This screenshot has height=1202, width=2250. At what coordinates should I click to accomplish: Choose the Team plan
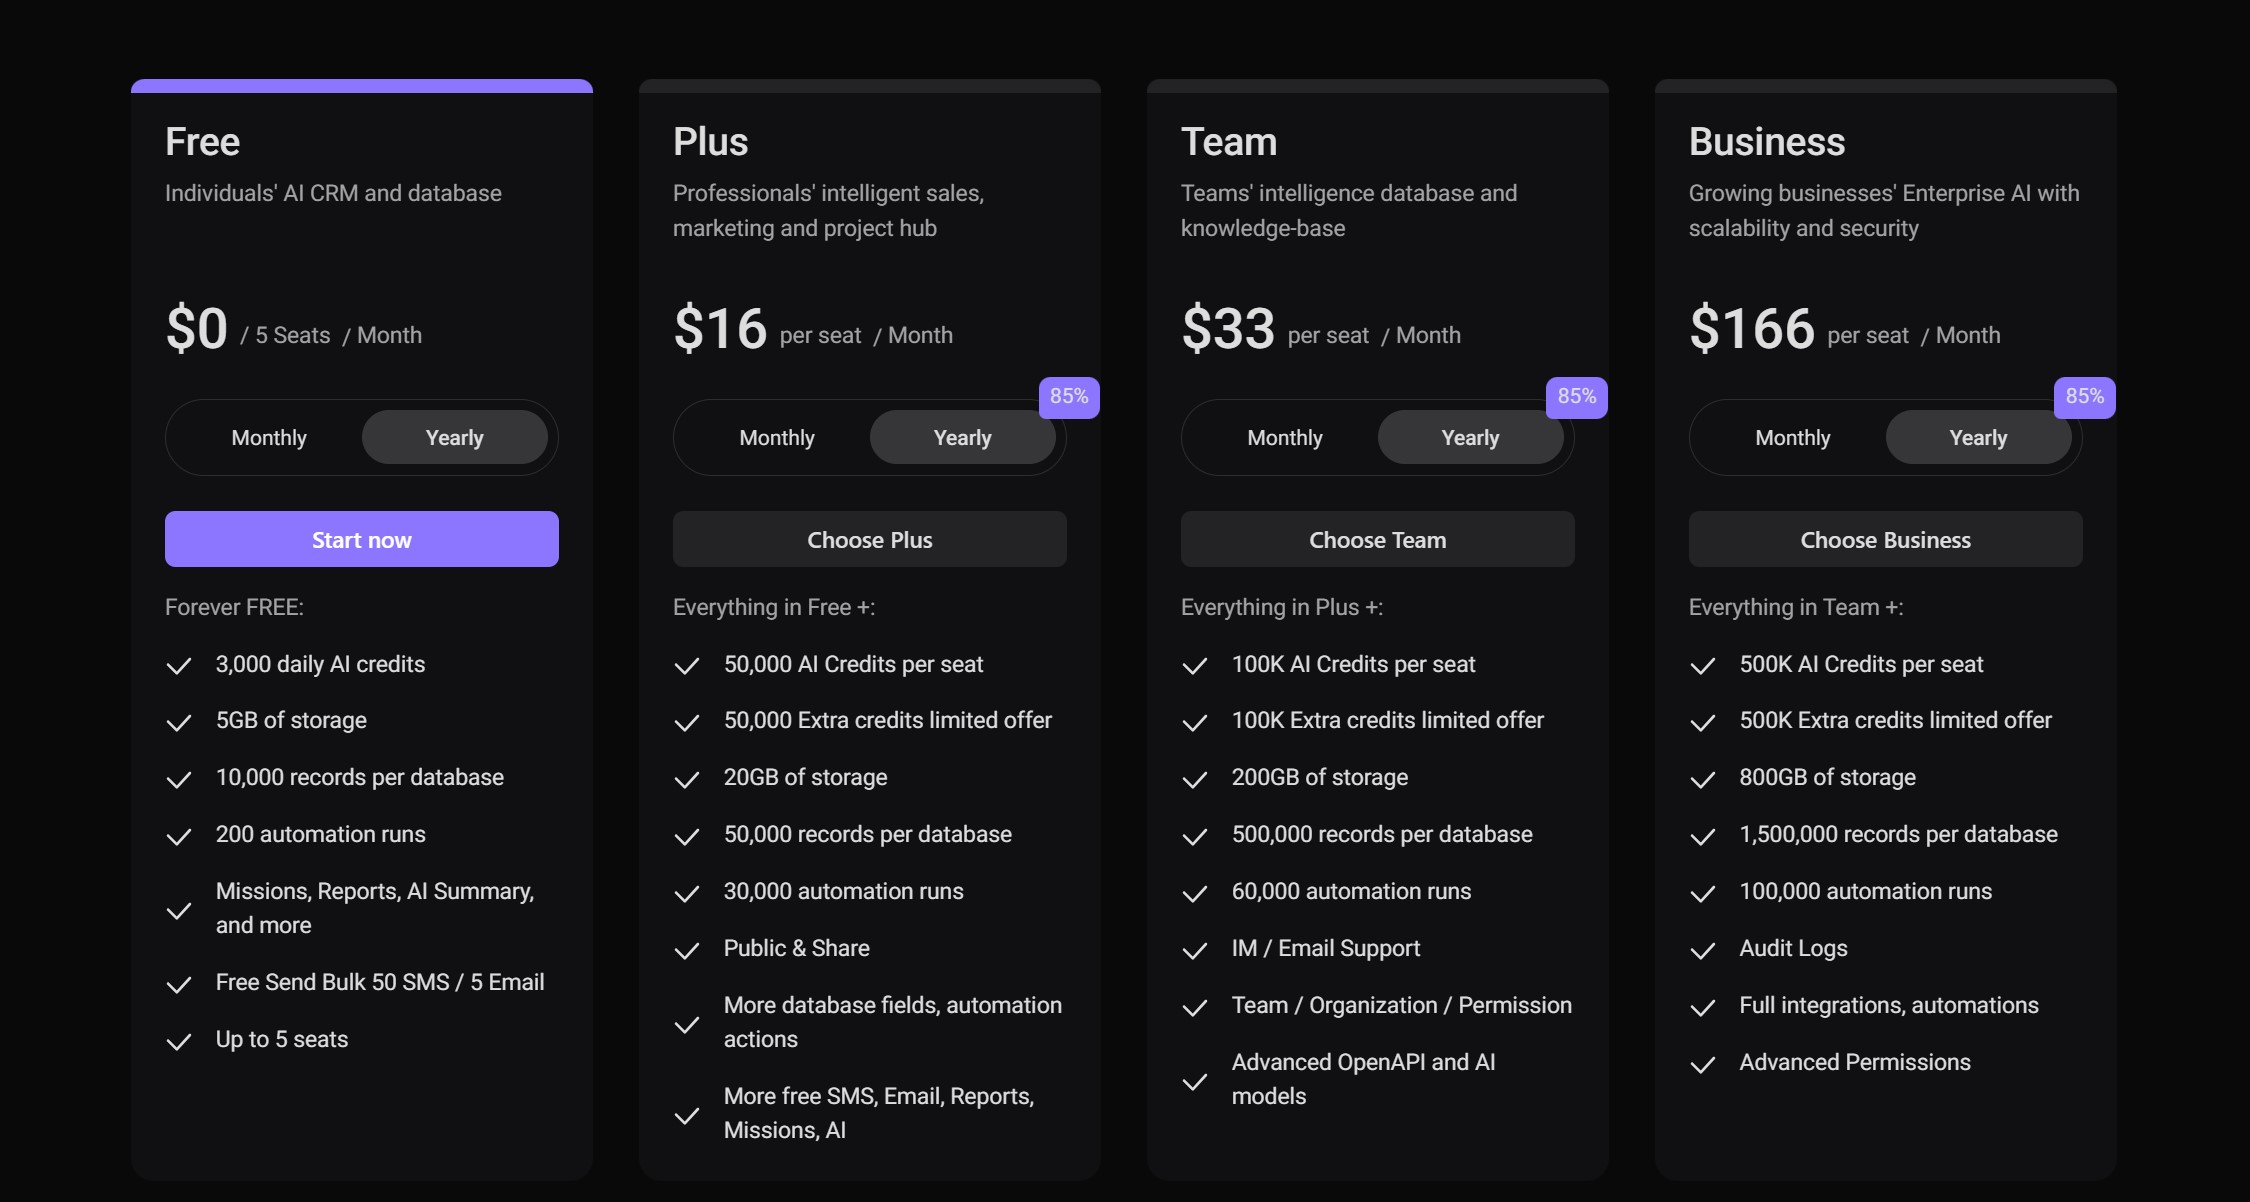1378,539
